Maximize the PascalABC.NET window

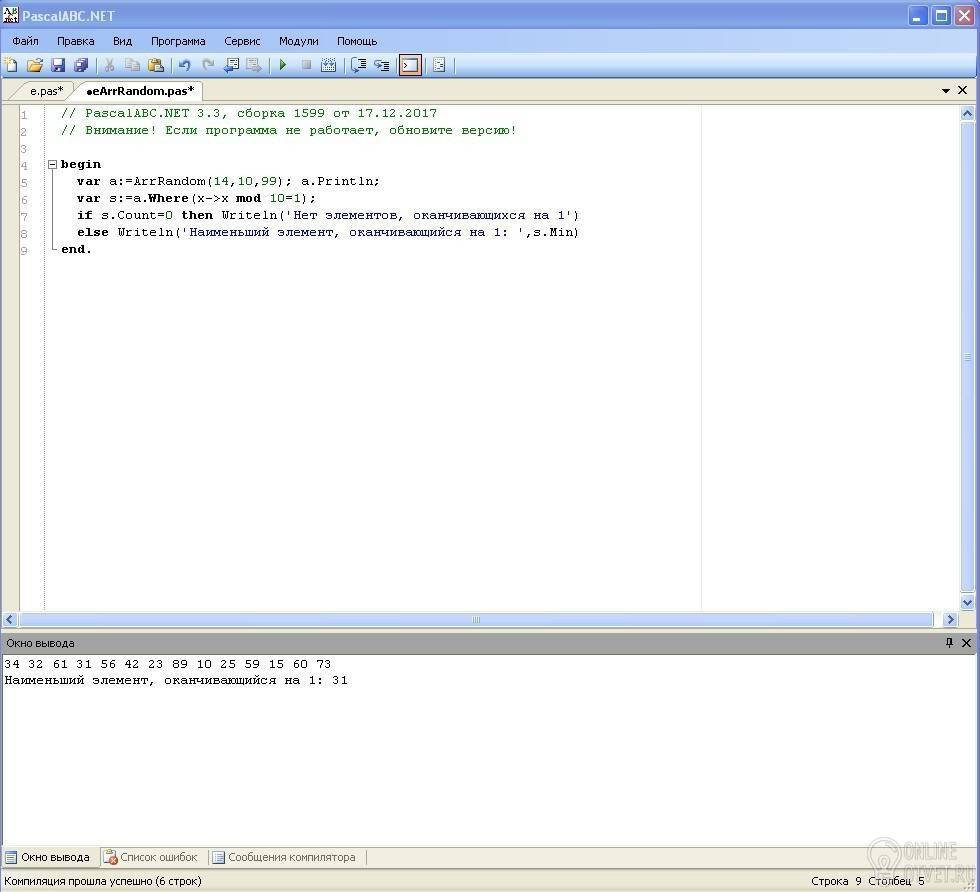tap(941, 16)
